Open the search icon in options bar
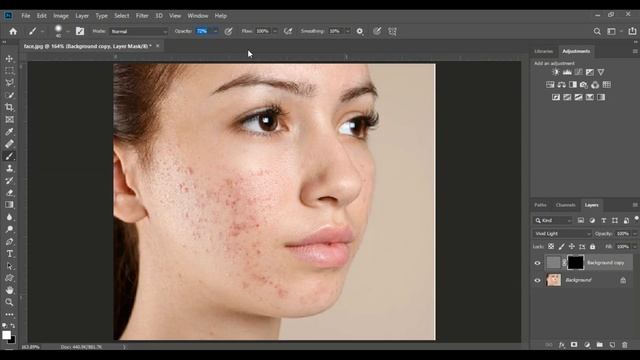Viewport: 640px width, 360px height. (x=597, y=31)
